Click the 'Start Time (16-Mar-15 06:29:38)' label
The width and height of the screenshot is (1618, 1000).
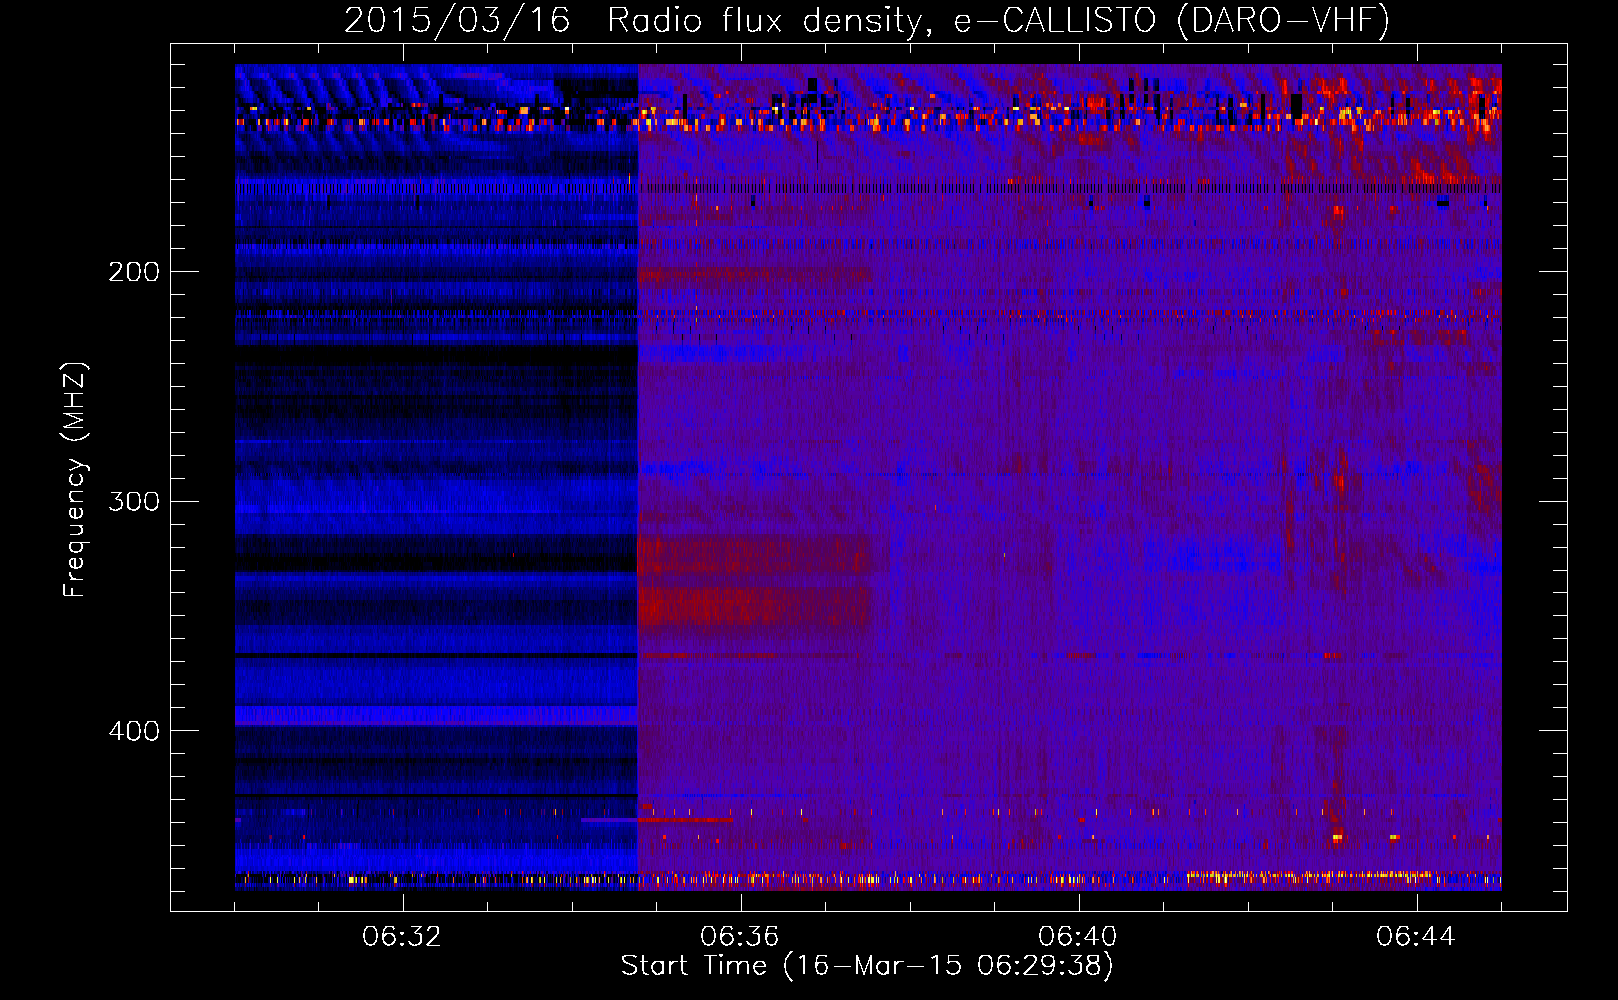point(867,966)
